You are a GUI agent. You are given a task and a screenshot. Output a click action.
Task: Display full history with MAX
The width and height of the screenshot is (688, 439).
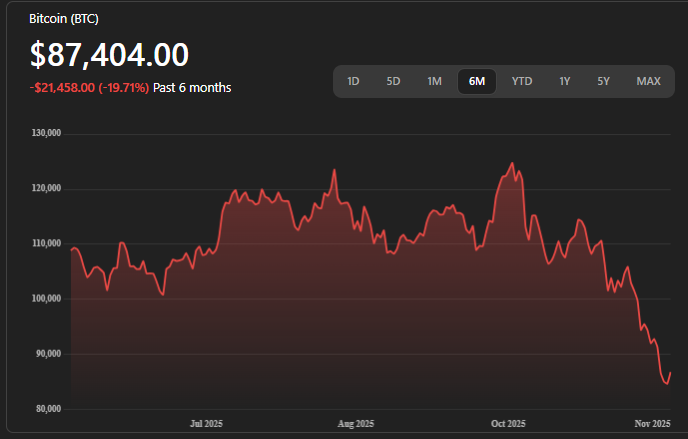[x=648, y=81]
